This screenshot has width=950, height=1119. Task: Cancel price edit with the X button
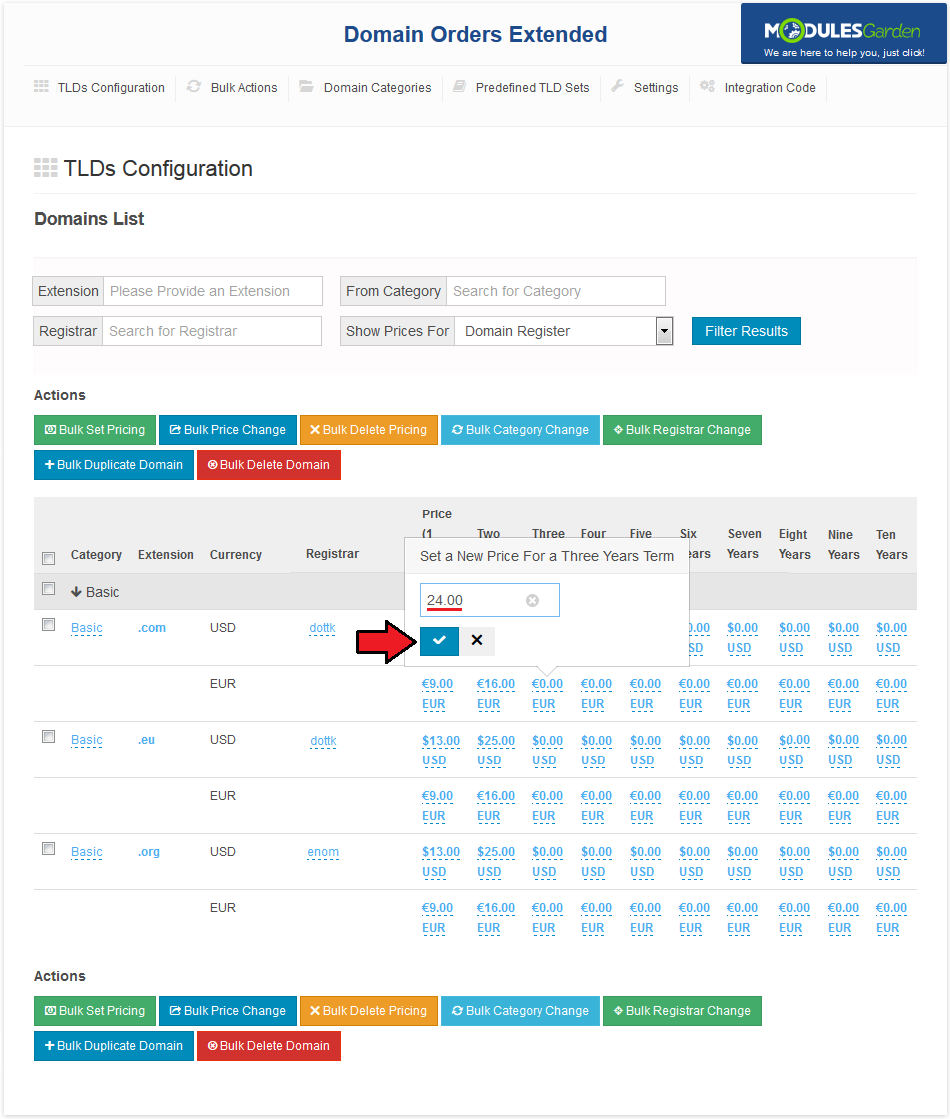(477, 640)
